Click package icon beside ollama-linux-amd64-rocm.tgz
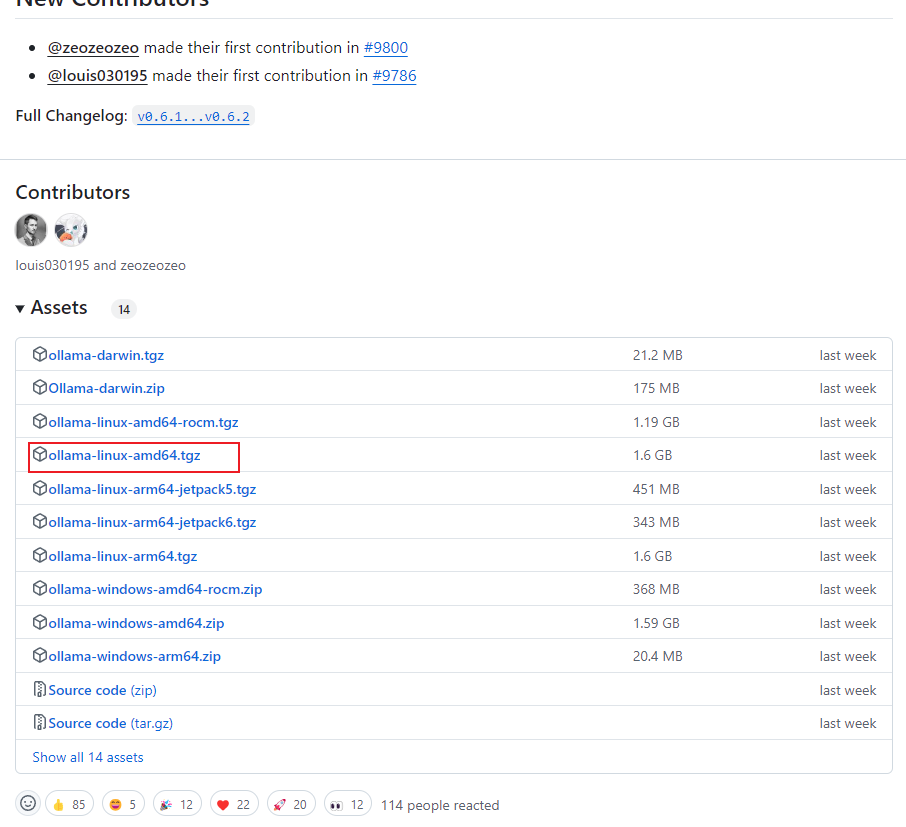 coord(39,421)
